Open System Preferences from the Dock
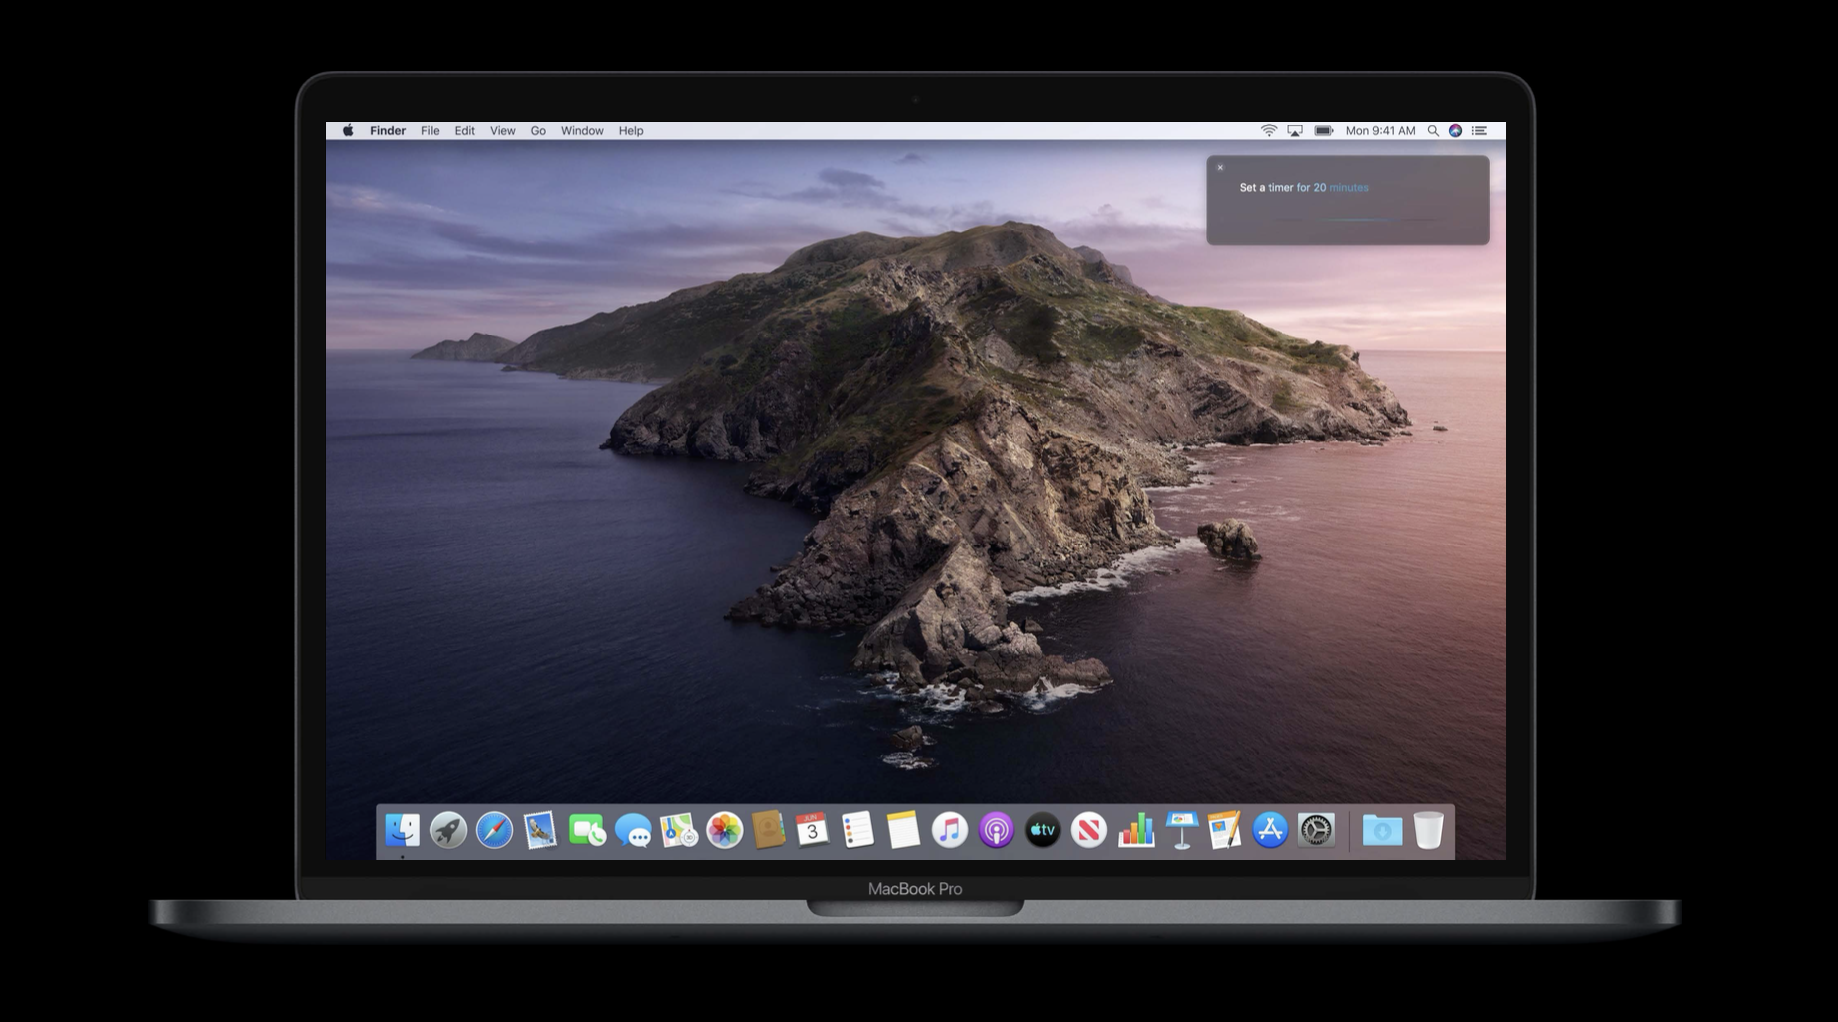1838x1022 pixels. [1316, 830]
